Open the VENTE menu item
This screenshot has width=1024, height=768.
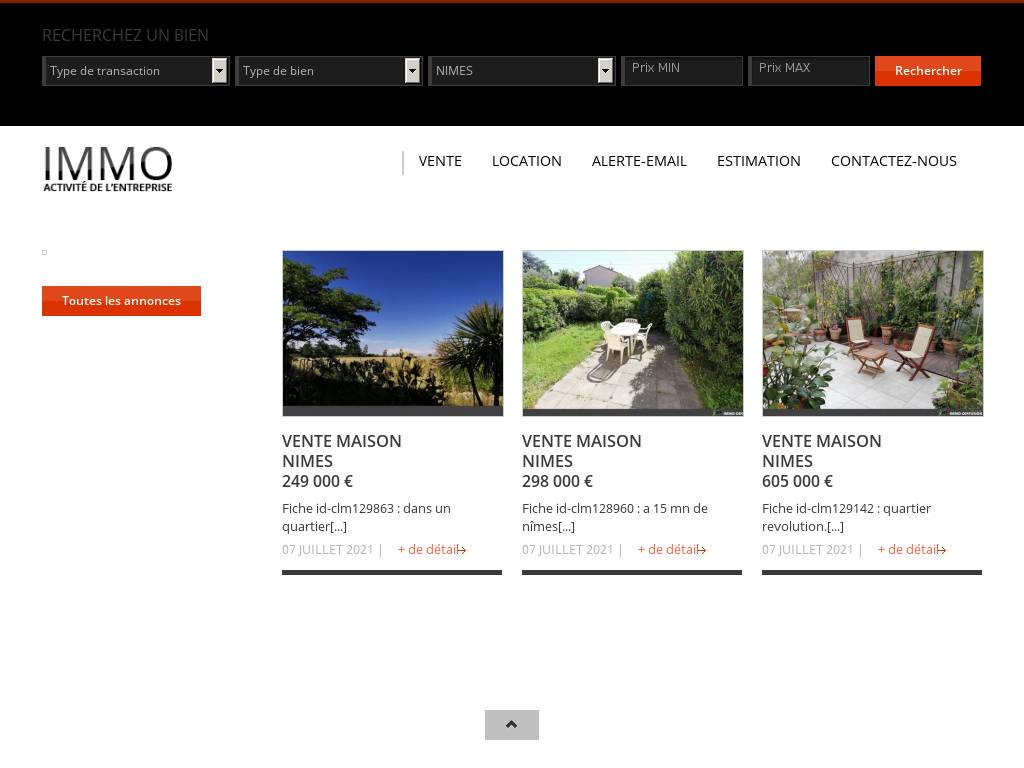click(440, 161)
